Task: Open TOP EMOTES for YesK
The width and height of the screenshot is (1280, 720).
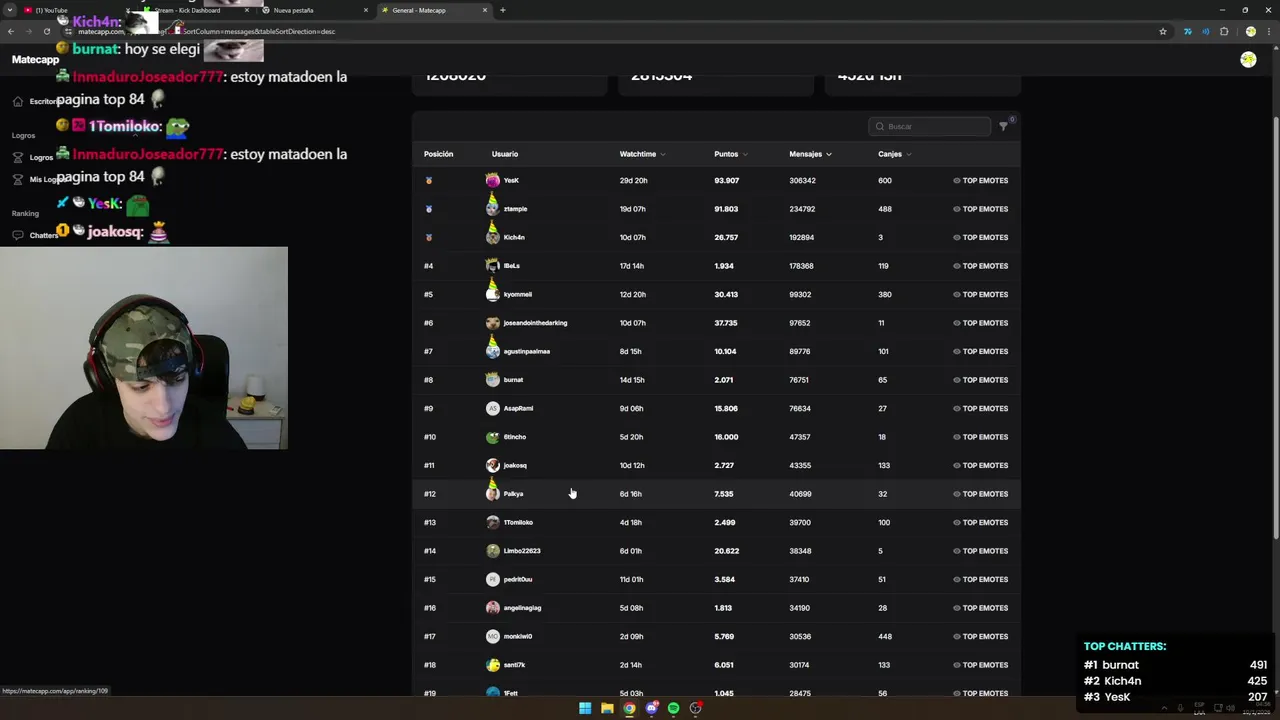Action: click(x=980, y=181)
